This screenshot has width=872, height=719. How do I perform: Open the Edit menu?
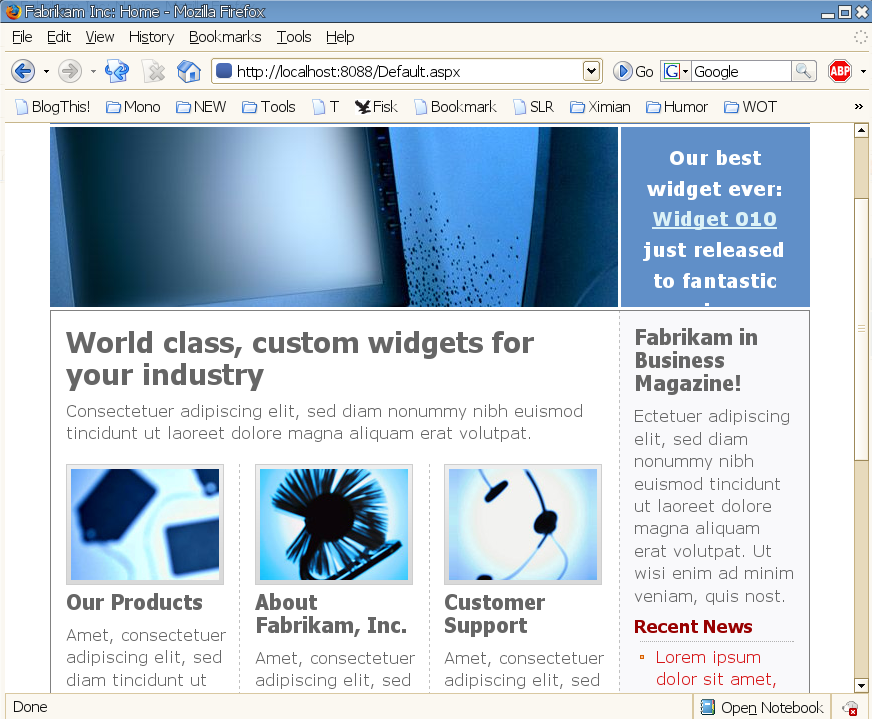click(58, 37)
